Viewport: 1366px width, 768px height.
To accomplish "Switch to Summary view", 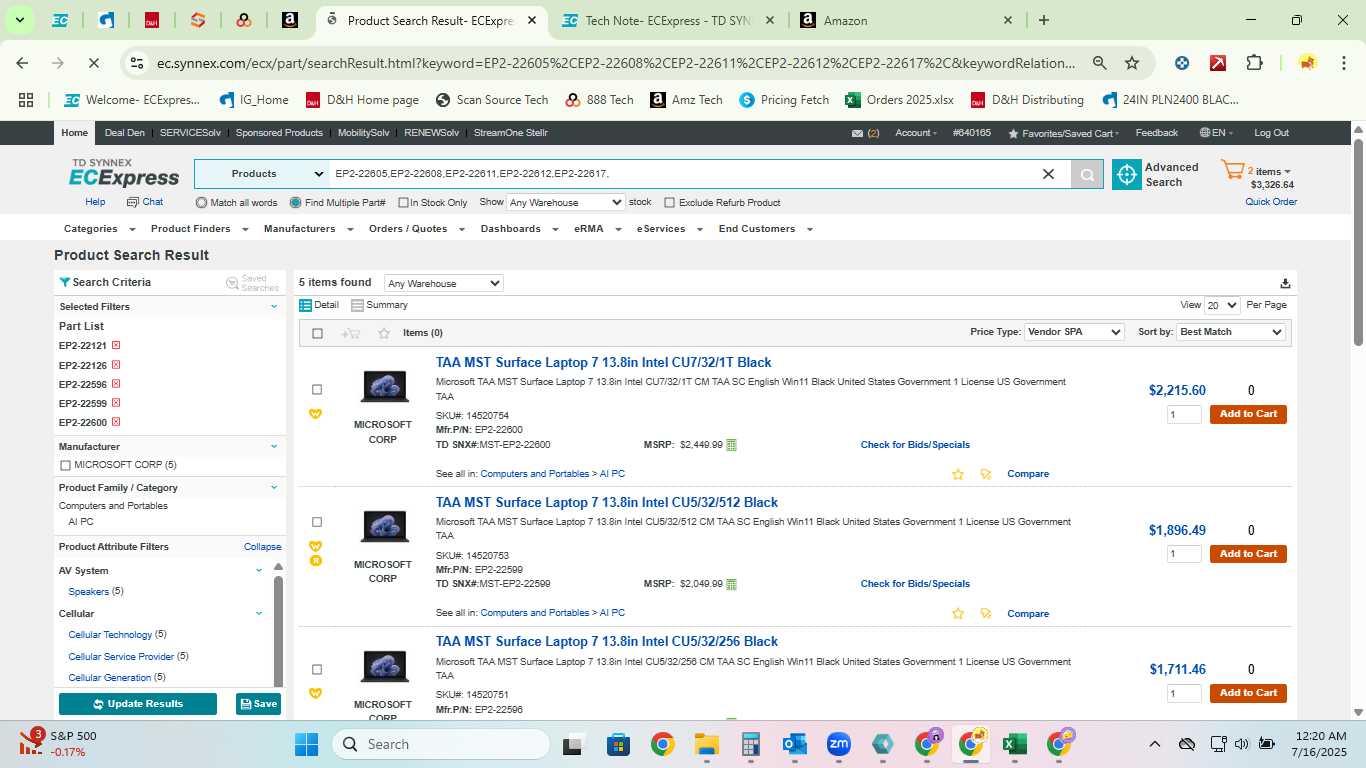I will (x=379, y=305).
